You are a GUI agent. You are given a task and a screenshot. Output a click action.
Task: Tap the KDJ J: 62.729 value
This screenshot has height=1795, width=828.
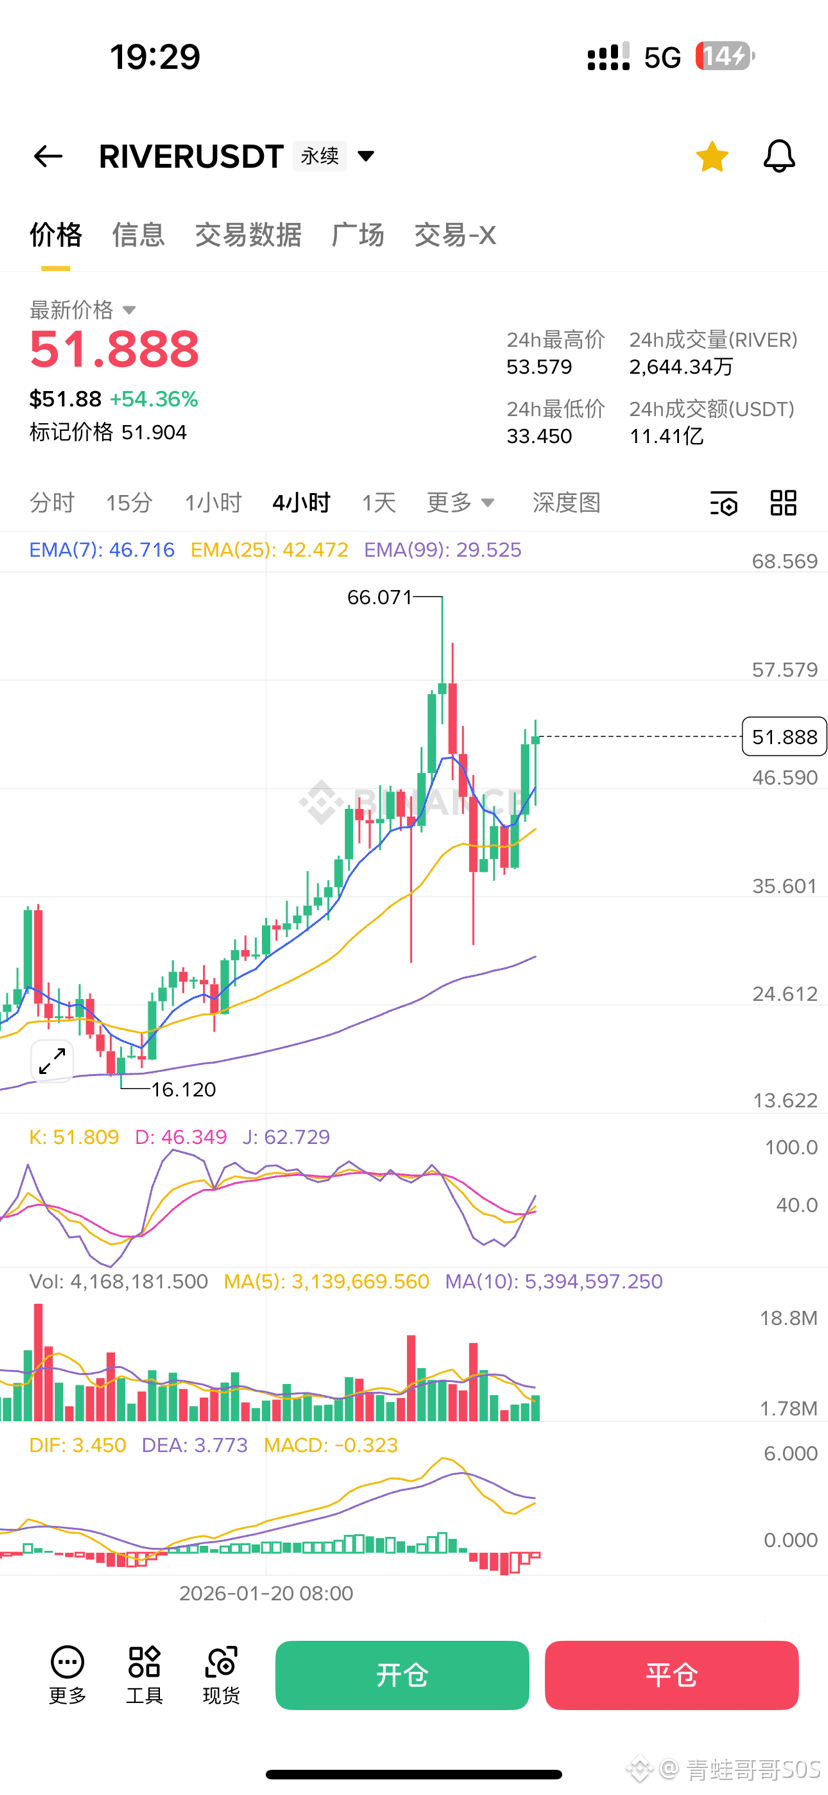click(x=286, y=1137)
